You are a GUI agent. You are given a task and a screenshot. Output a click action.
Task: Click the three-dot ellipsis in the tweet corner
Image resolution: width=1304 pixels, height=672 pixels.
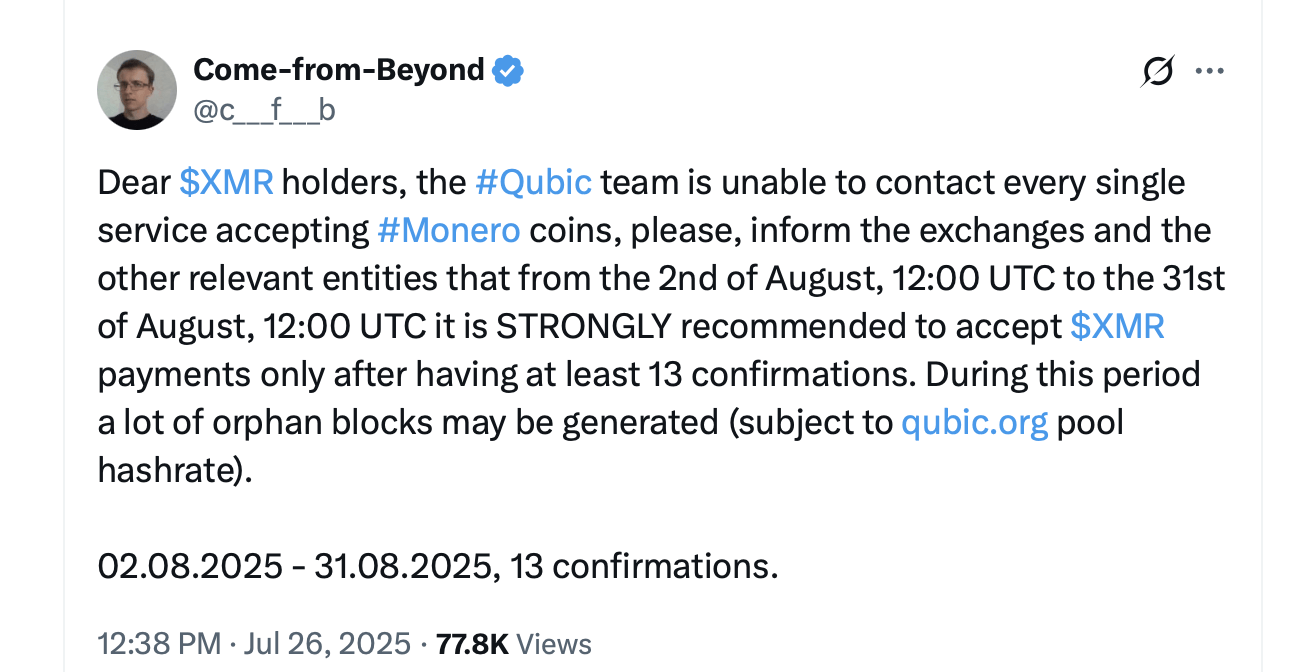click(1210, 70)
